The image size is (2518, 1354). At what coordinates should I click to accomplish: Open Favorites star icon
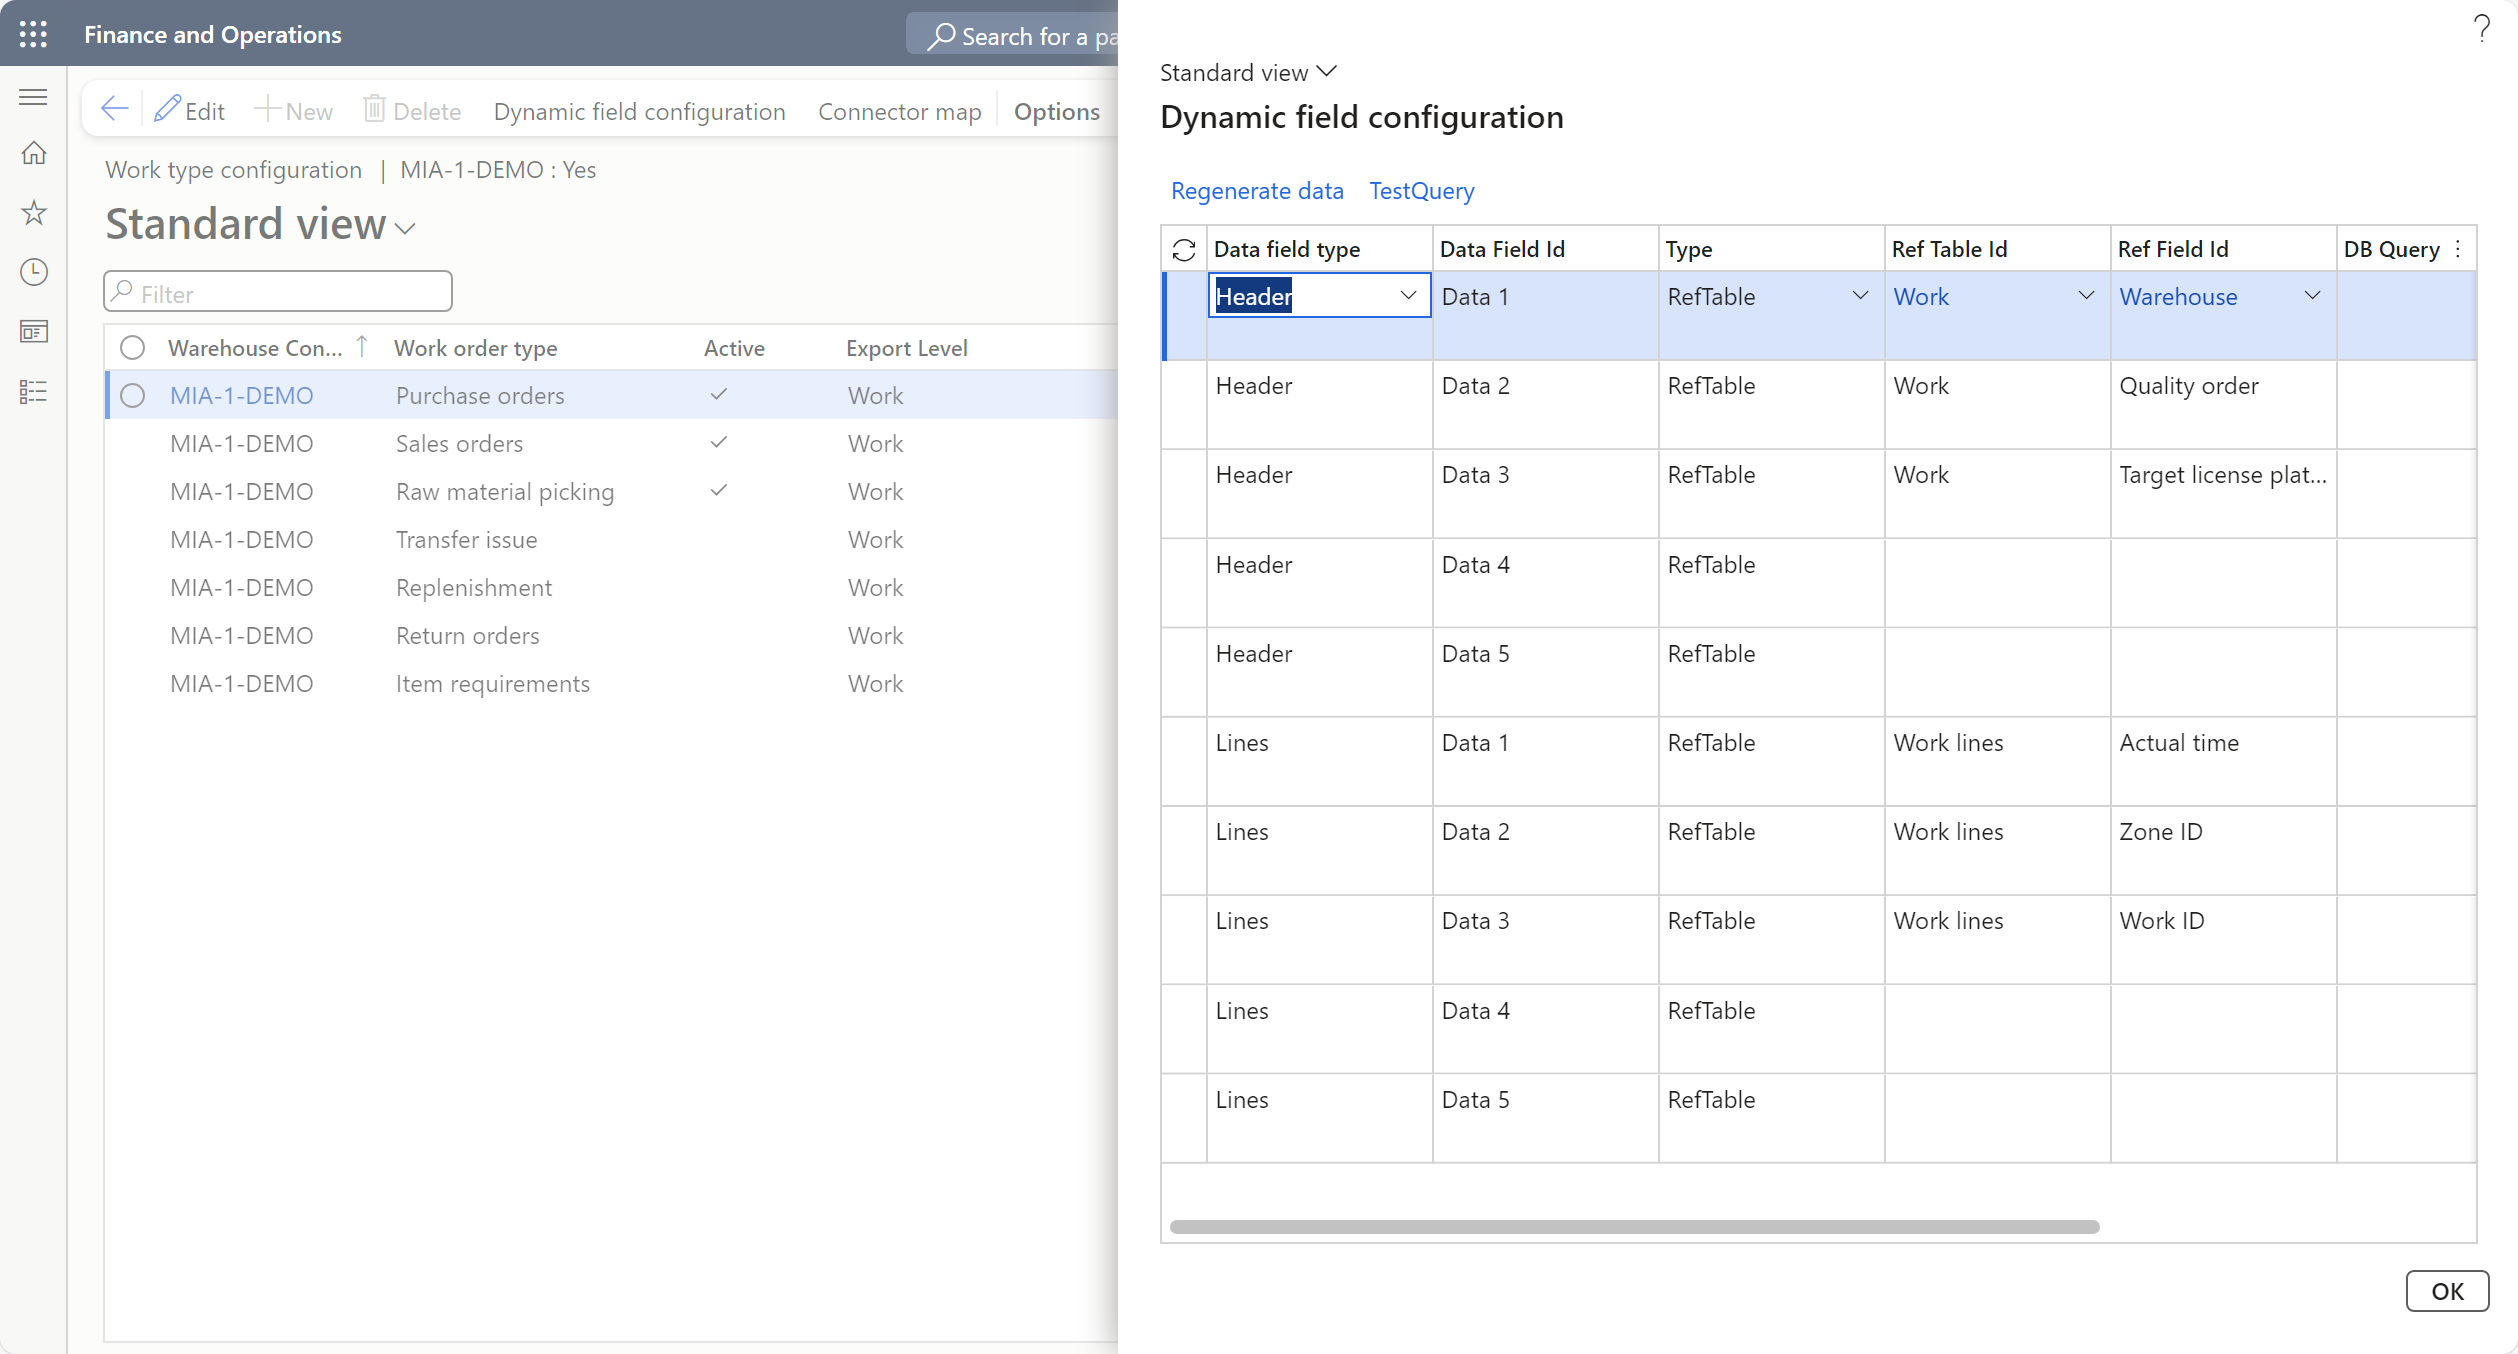(x=34, y=212)
